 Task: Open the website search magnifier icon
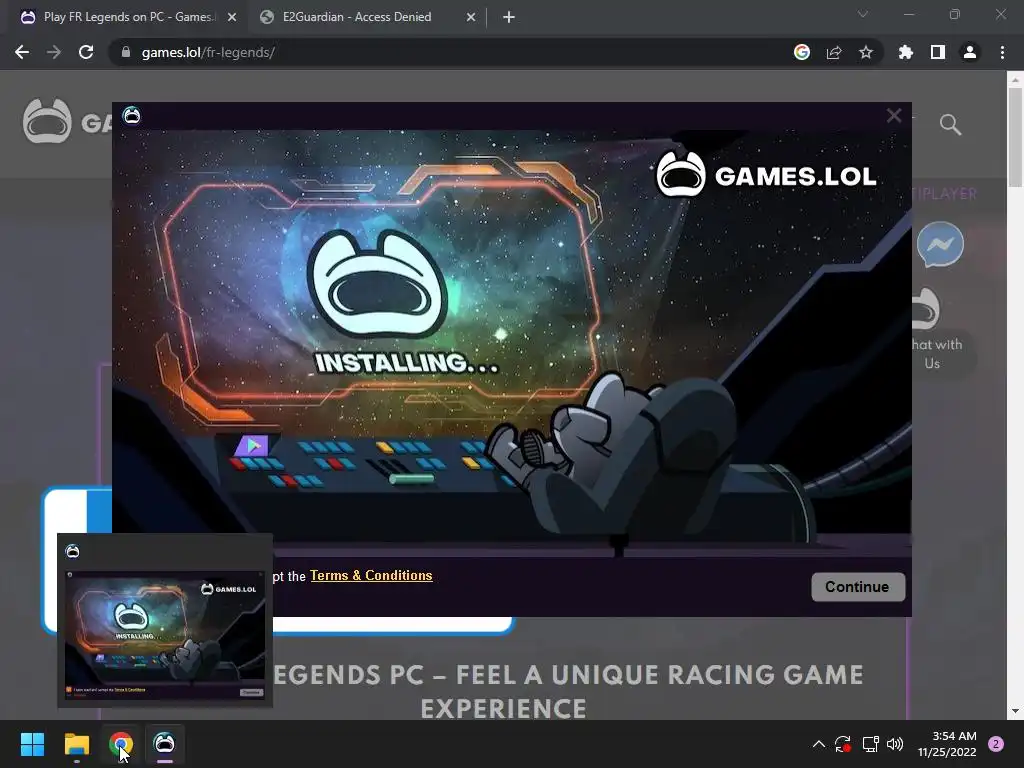(950, 124)
